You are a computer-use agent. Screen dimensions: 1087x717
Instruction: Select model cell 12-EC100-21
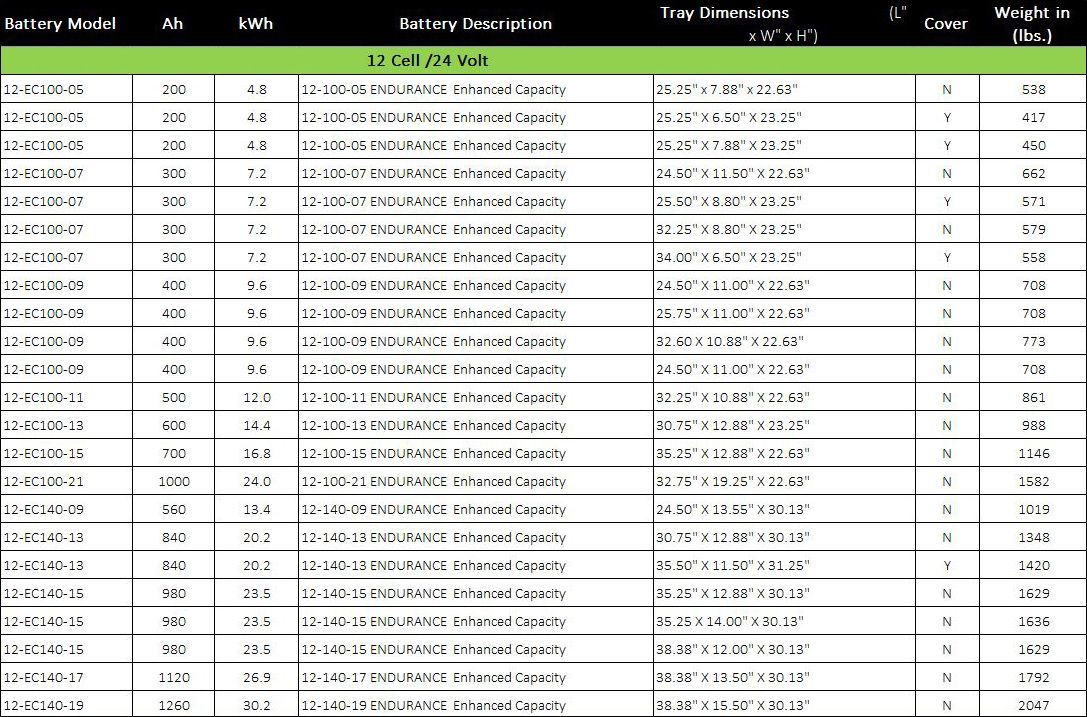click(67, 481)
